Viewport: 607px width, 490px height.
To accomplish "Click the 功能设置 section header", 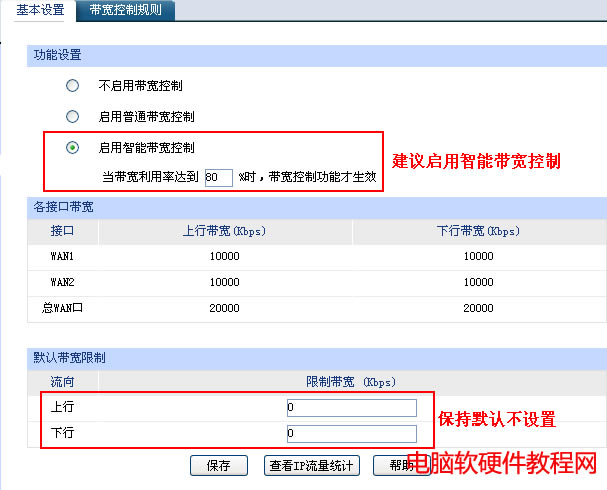I will (x=58, y=55).
